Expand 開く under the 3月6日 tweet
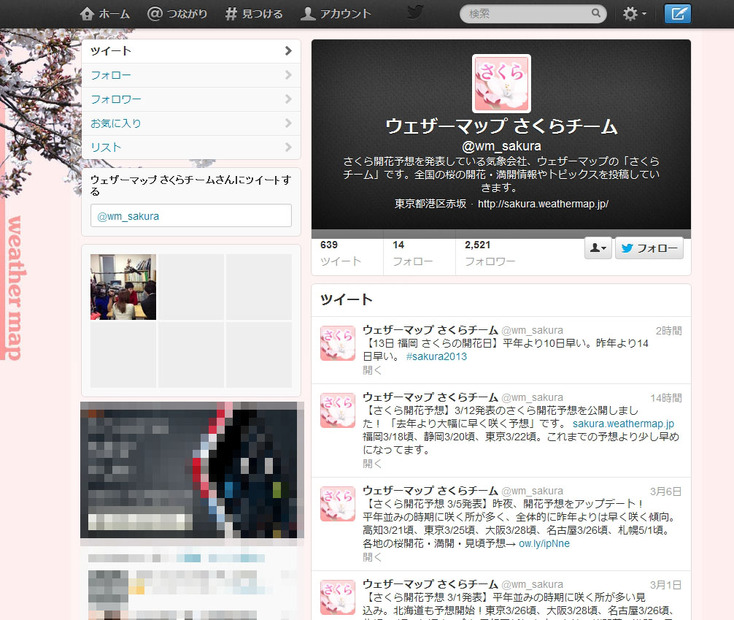Viewport: 734px width, 620px height. (x=372, y=557)
